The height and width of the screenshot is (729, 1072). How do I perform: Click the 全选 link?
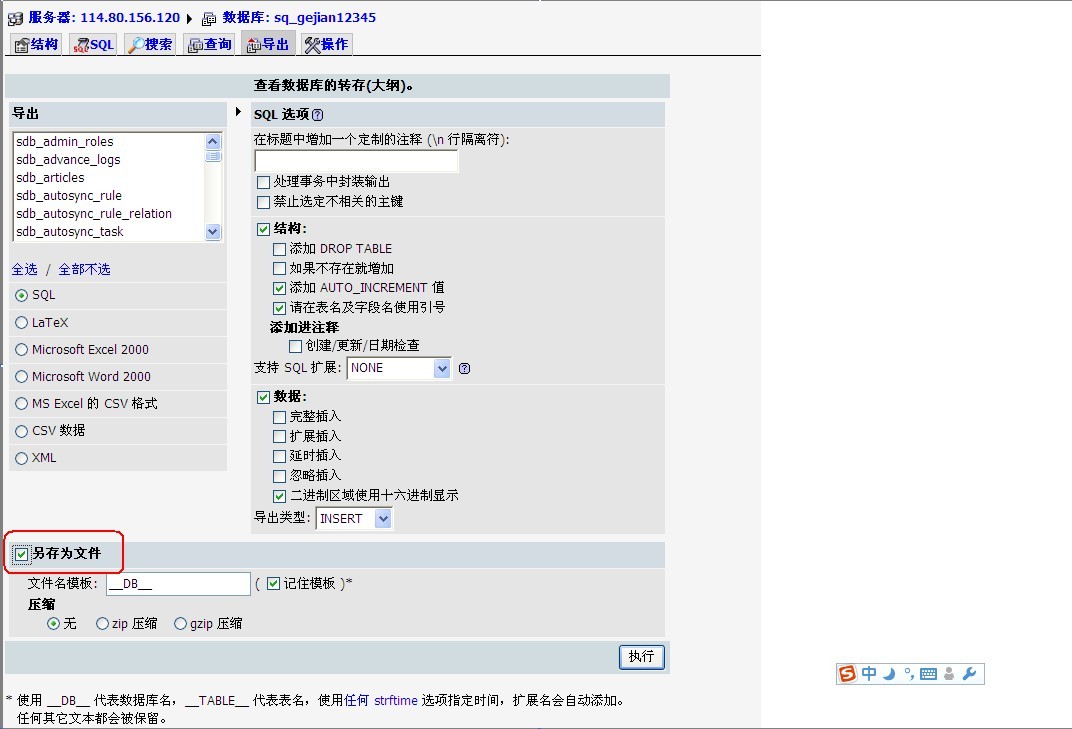(x=25, y=269)
